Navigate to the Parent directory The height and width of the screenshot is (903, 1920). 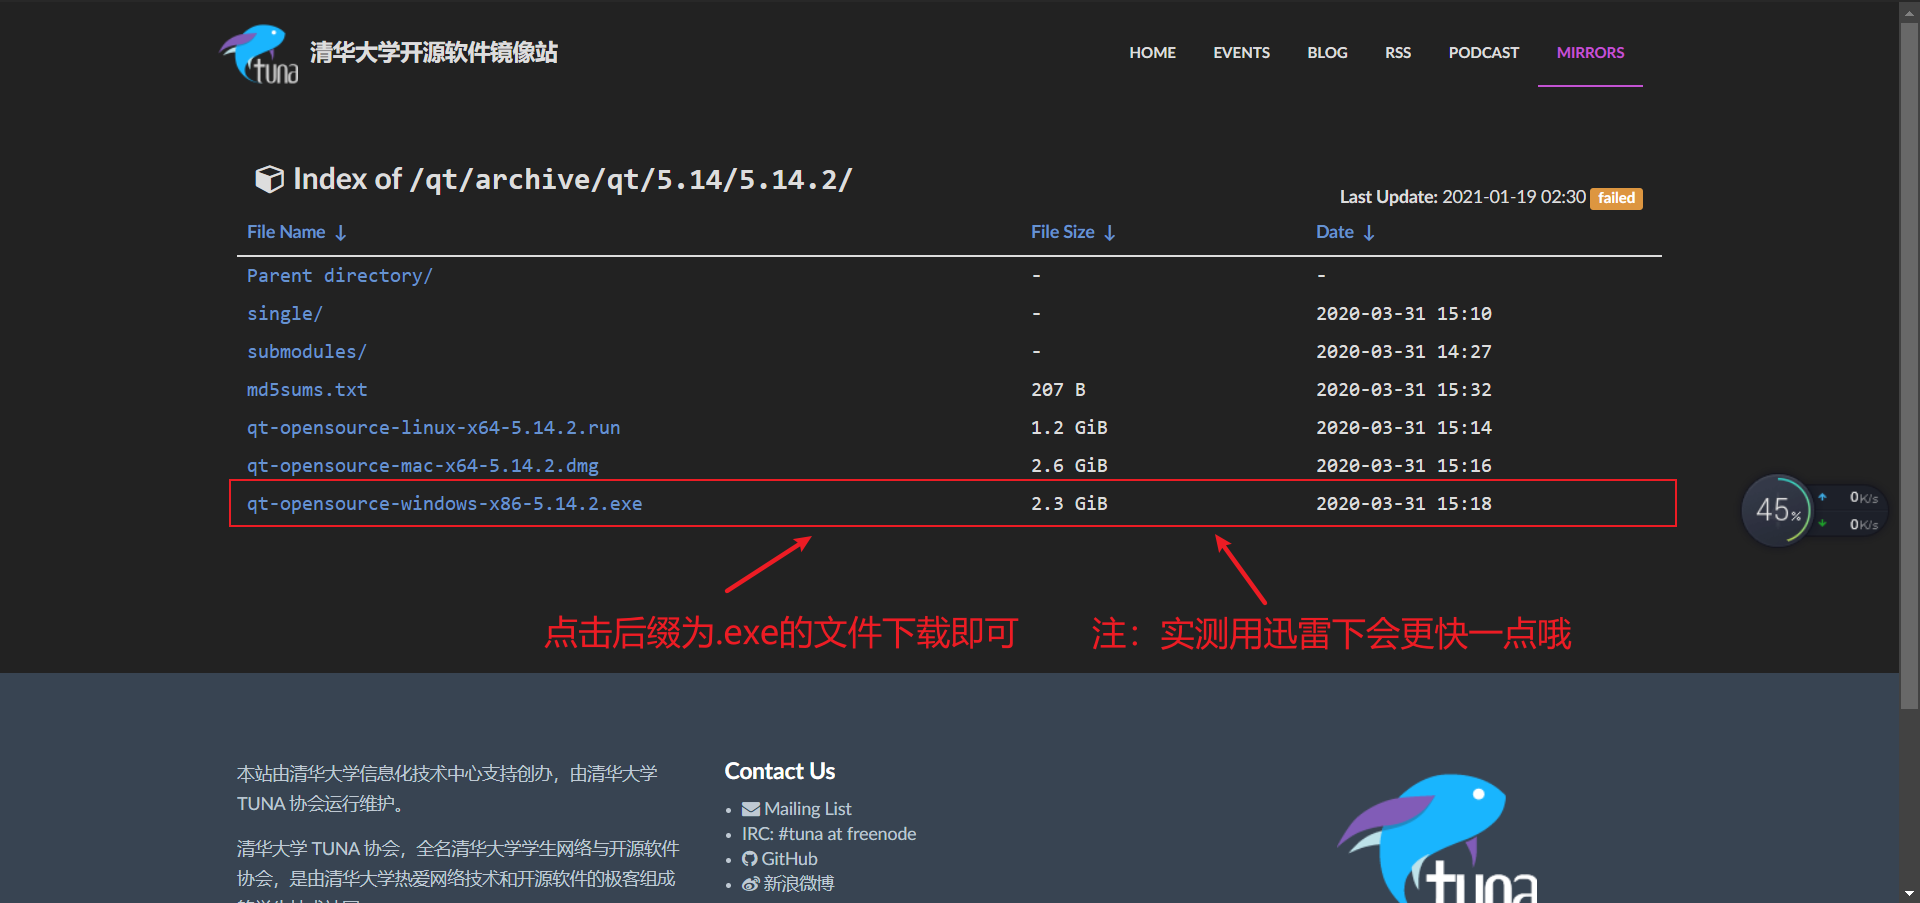(339, 275)
